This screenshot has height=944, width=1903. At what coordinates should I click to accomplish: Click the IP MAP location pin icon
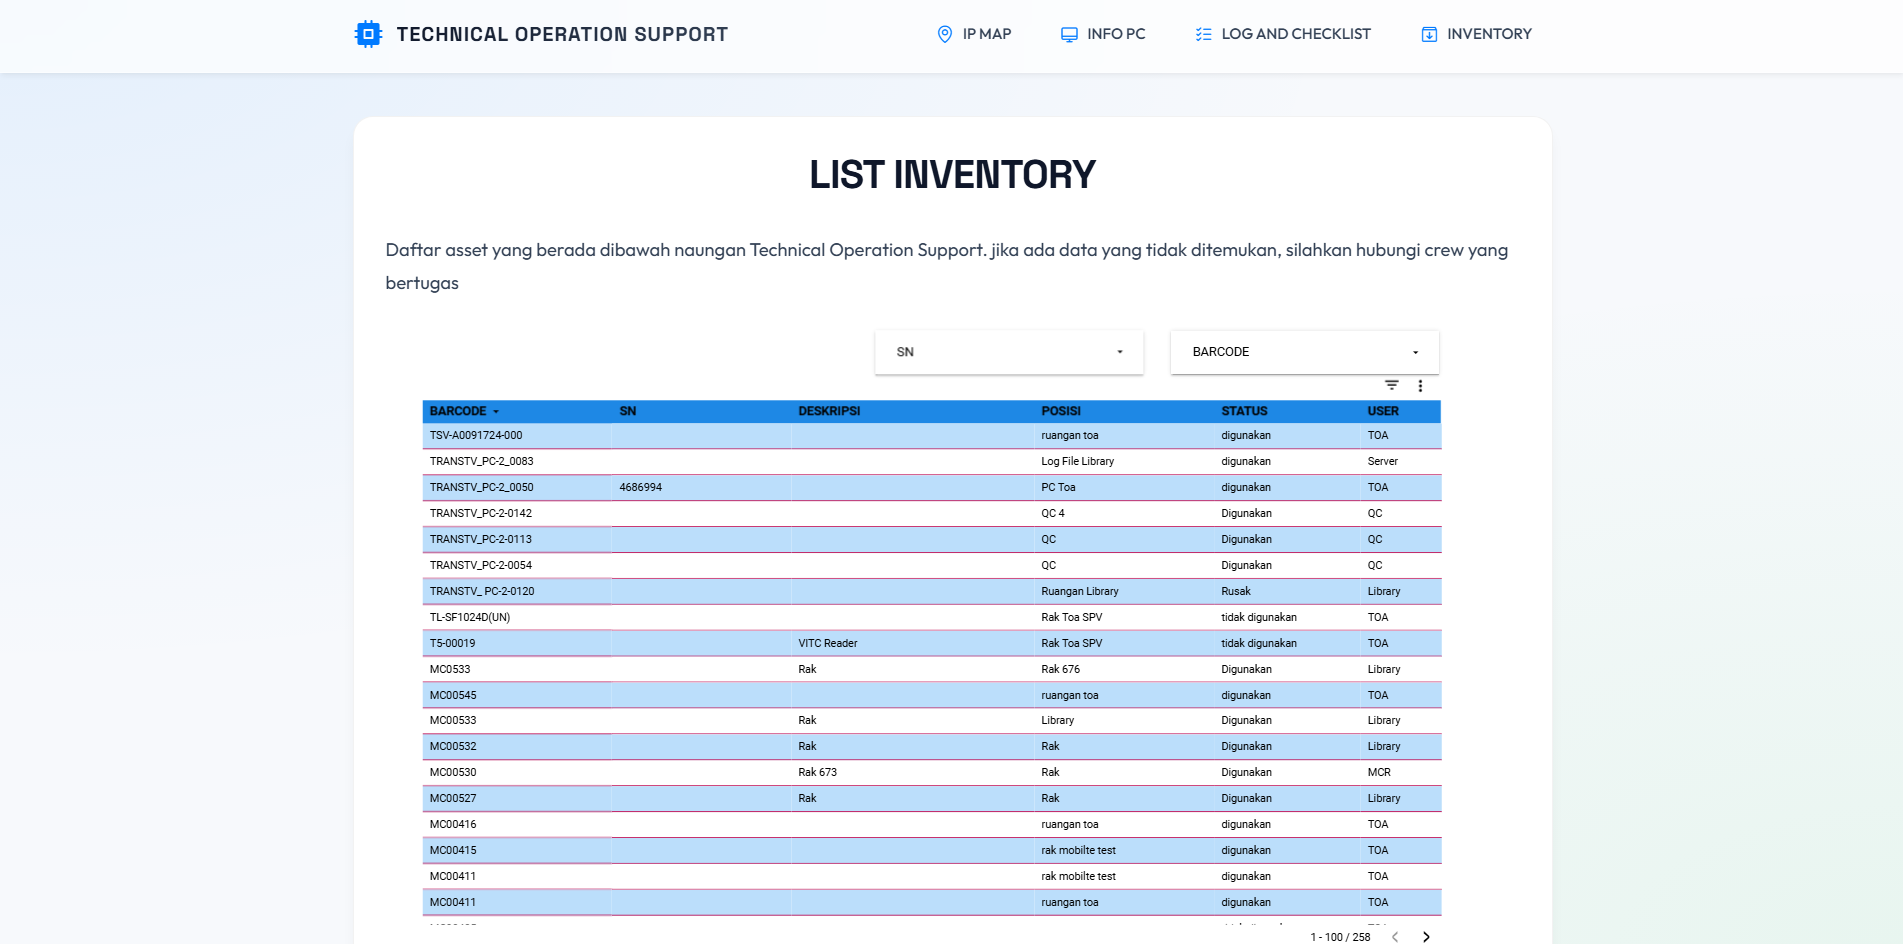pos(944,34)
